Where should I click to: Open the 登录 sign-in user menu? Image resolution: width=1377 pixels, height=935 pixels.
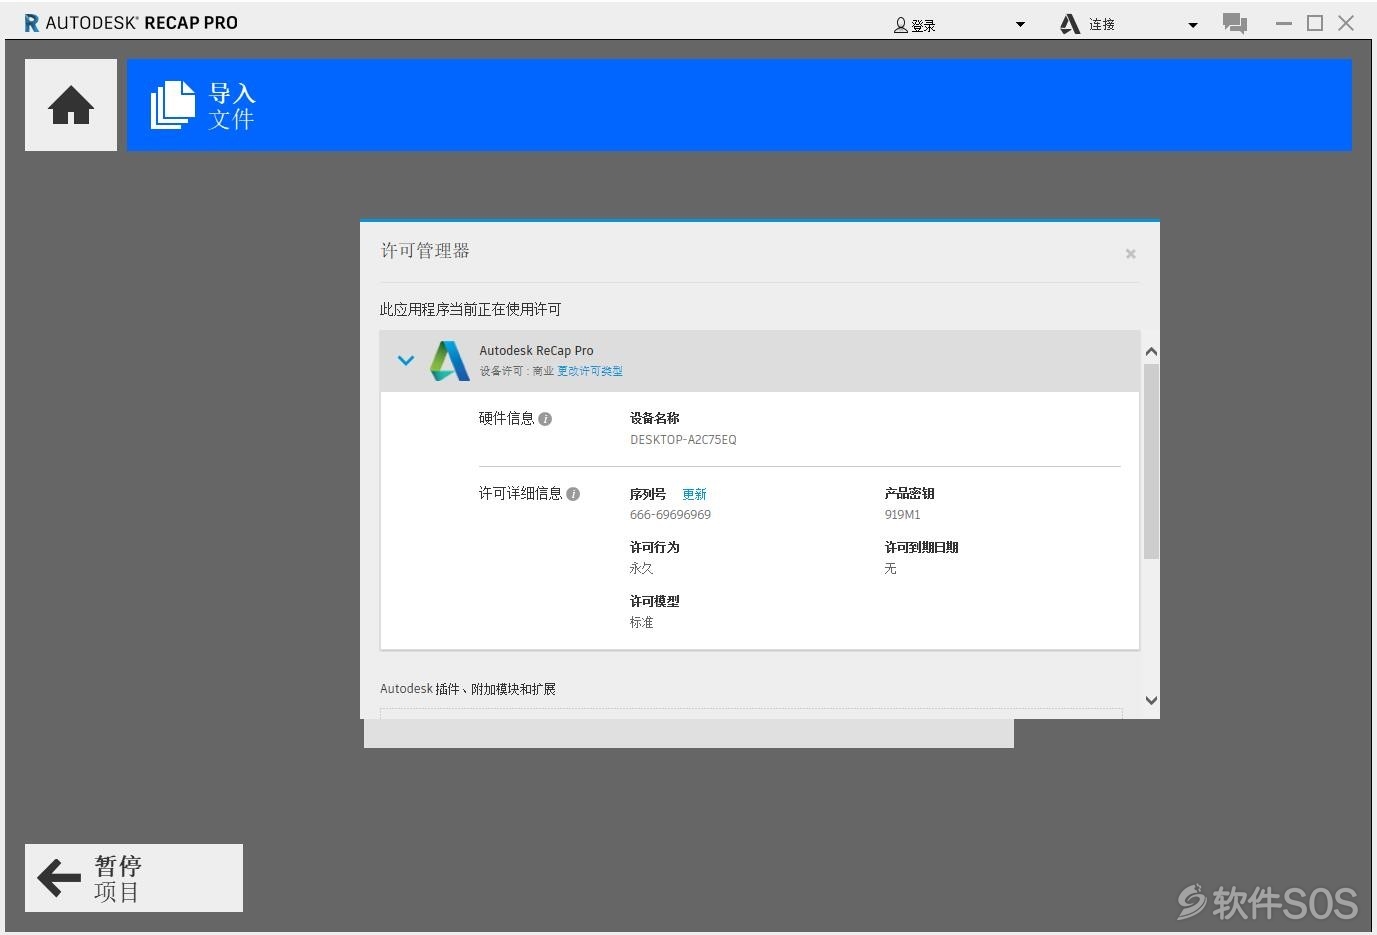tap(915, 25)
